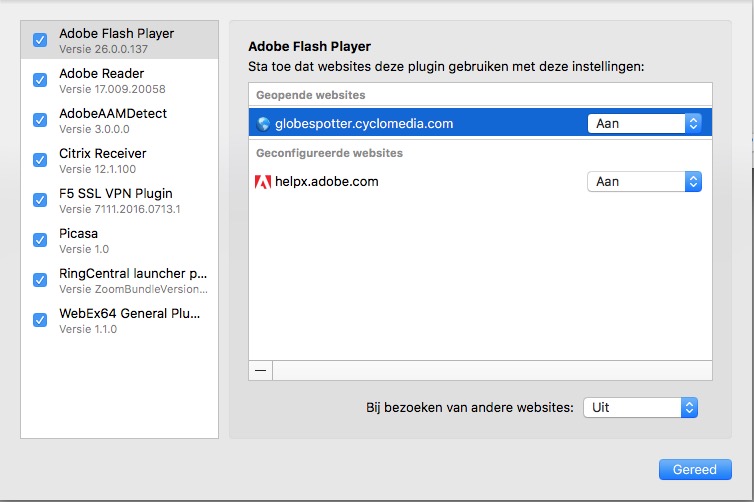Disable the Picasa plugin checkbox

pos(40,240)
